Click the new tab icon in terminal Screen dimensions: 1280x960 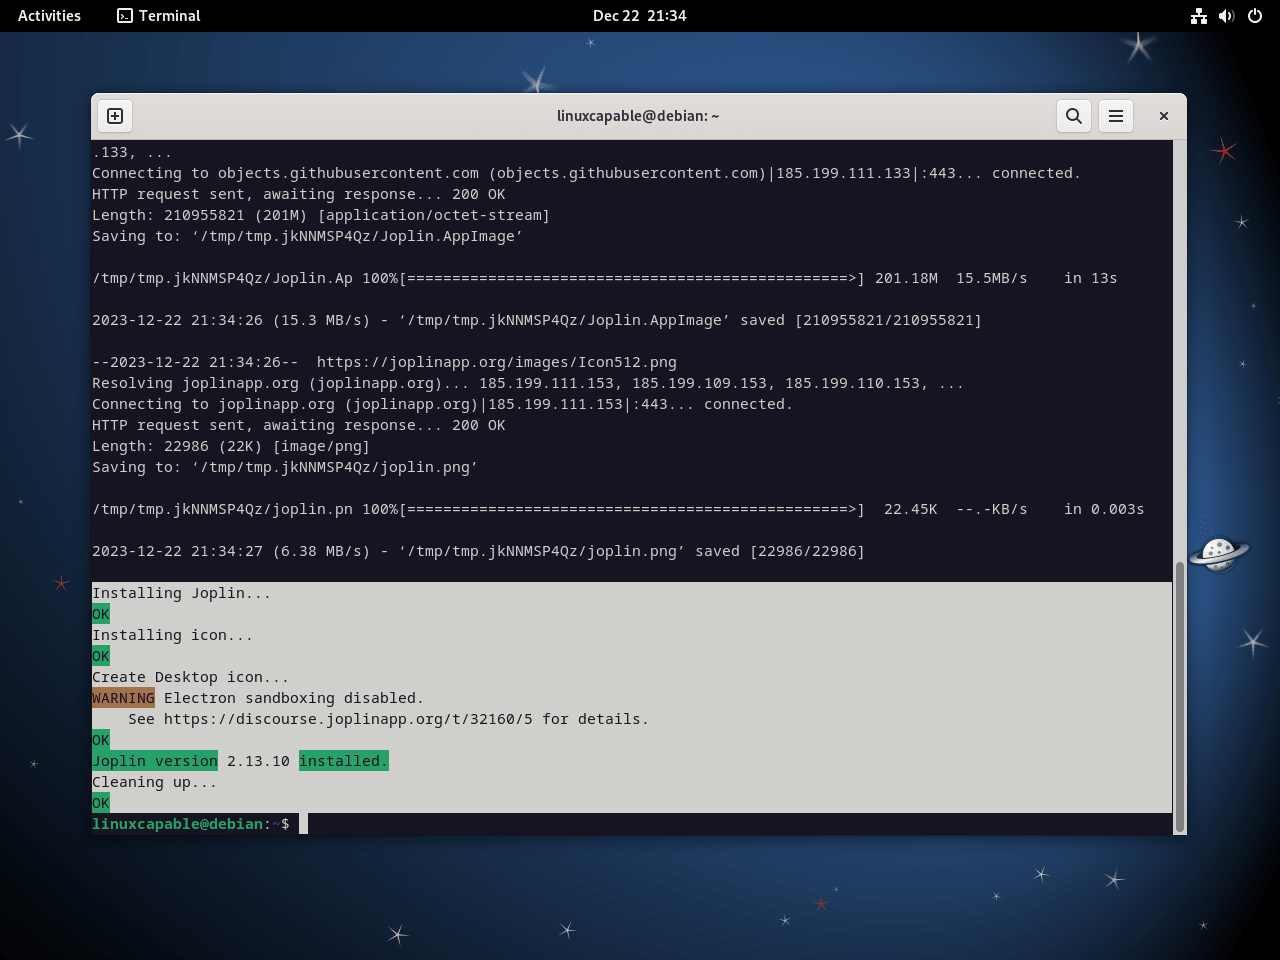click(x=114, y=115)
